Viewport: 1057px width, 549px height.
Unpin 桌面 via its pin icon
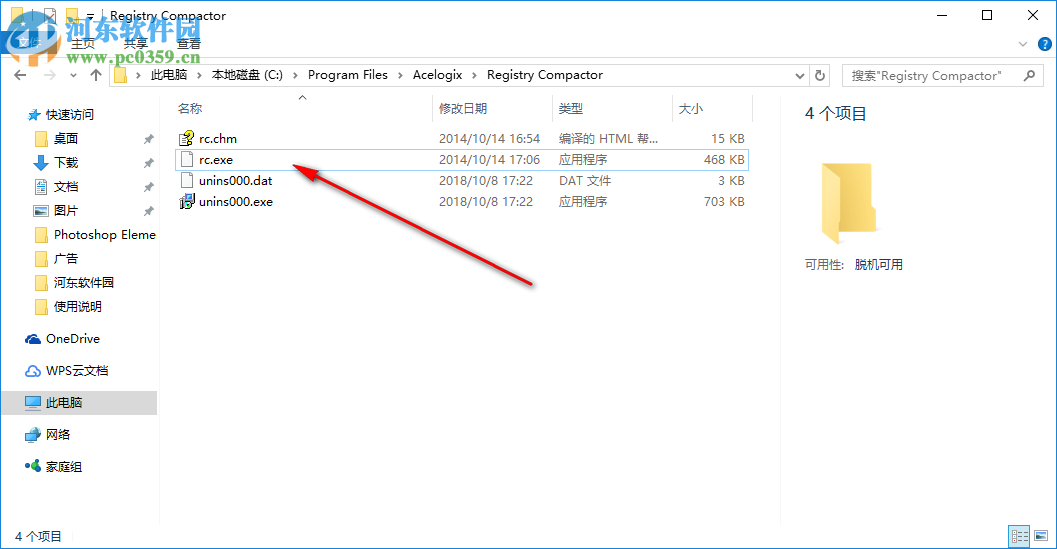[148, 139]
